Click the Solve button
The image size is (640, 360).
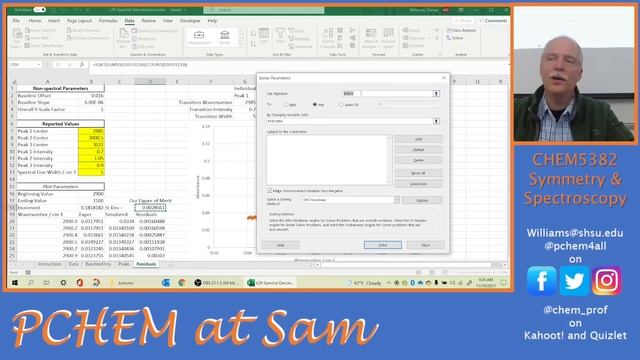coord(382,245)
